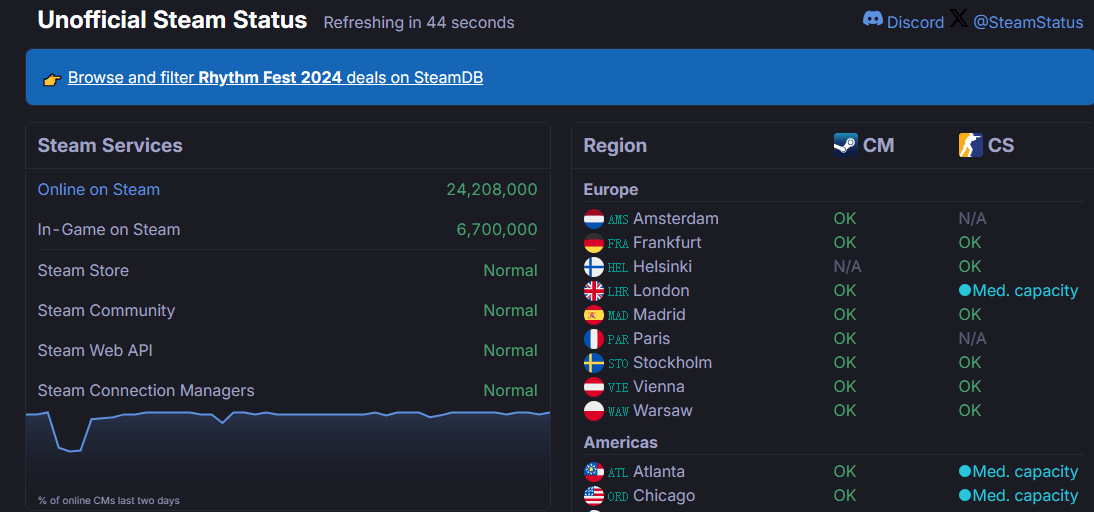
Task: Click the online CMs history graph
Action: point(287,450)
